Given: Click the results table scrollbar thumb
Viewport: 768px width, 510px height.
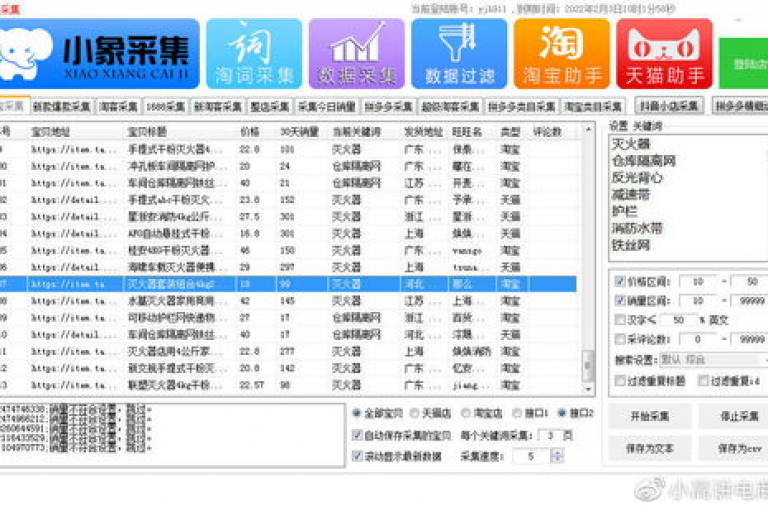Looking at the screenshot, I should click(588, 365).
